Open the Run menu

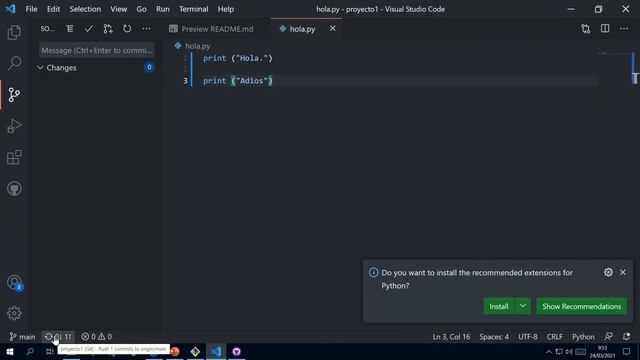[x=162, y=9]
